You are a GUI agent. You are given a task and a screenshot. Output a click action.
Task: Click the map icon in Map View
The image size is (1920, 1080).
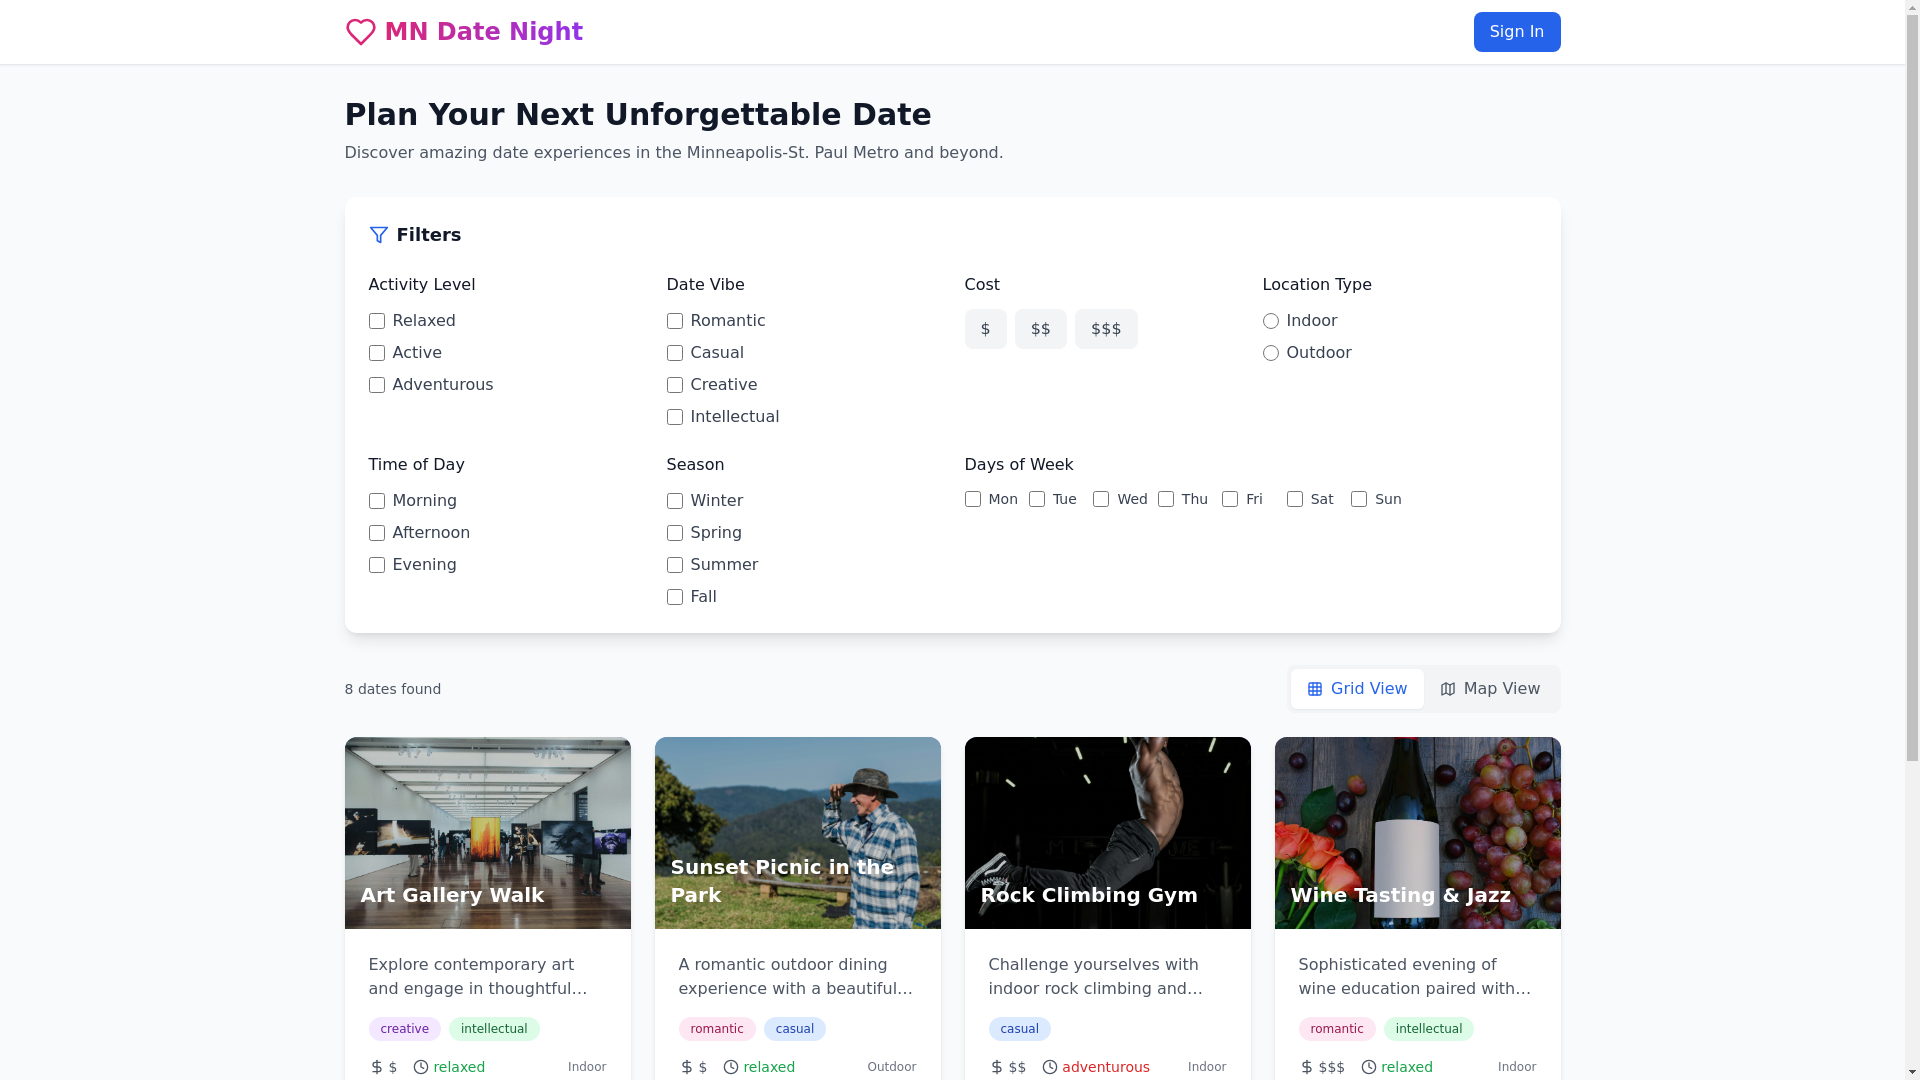[x=1448, y=689]
